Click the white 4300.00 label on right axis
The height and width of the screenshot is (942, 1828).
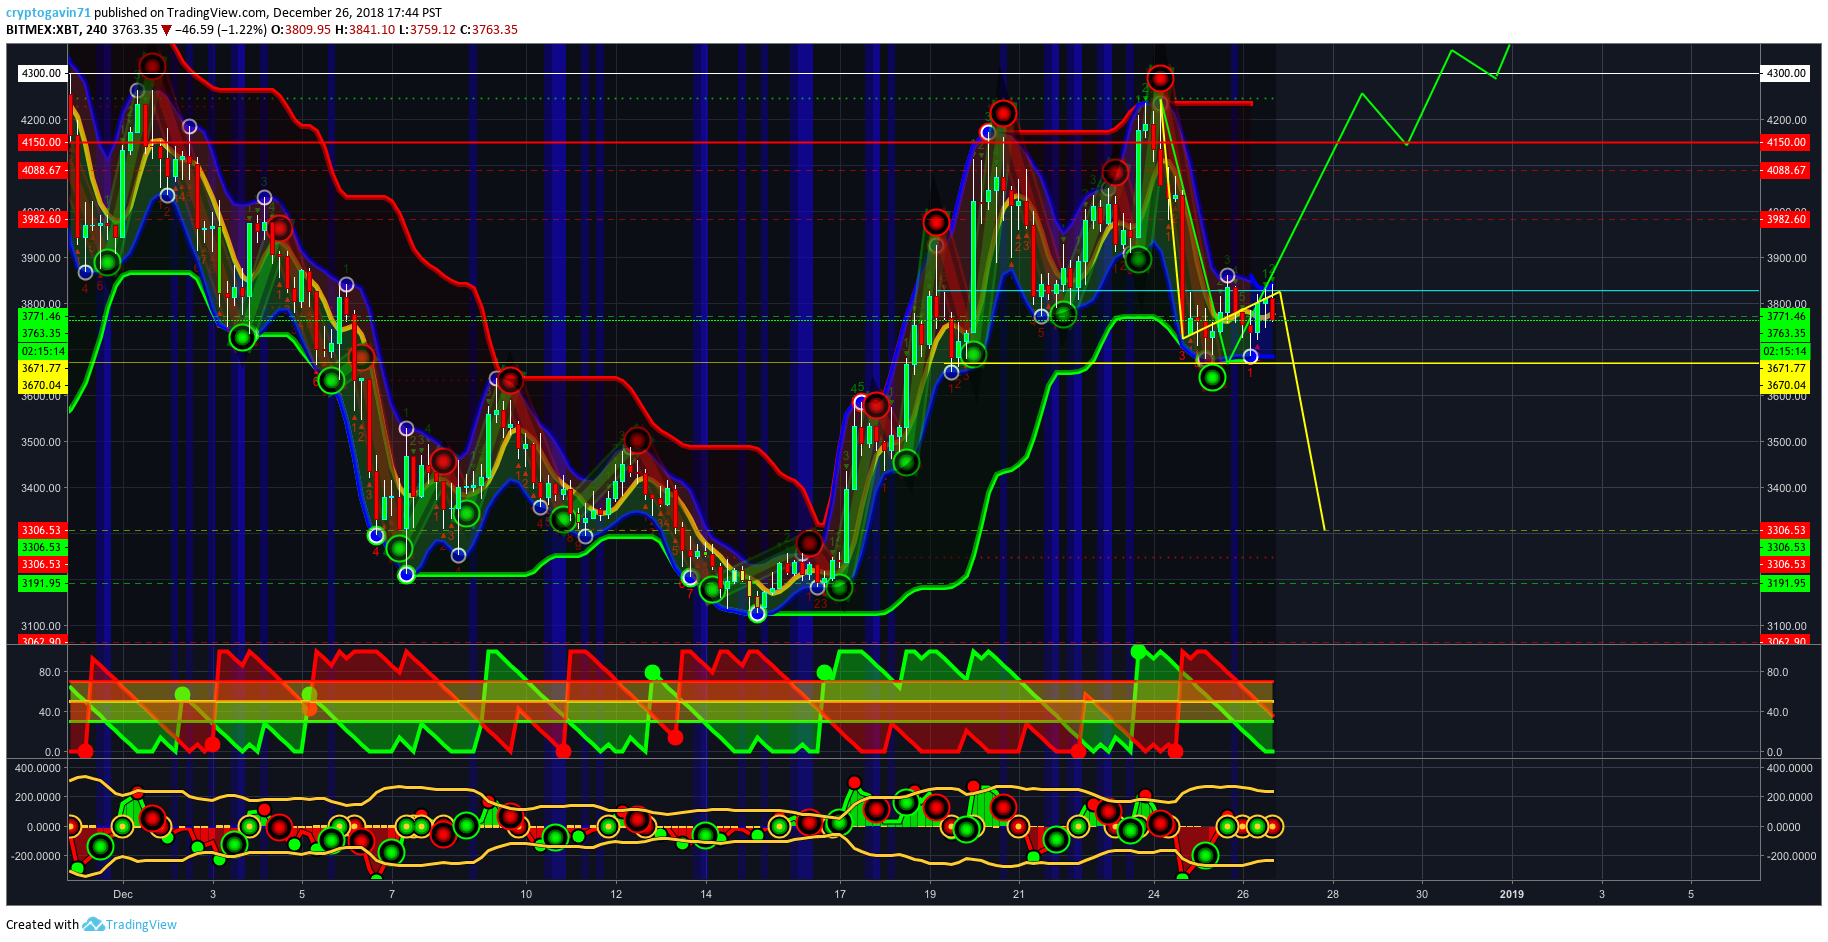[x=1785, y=73]
